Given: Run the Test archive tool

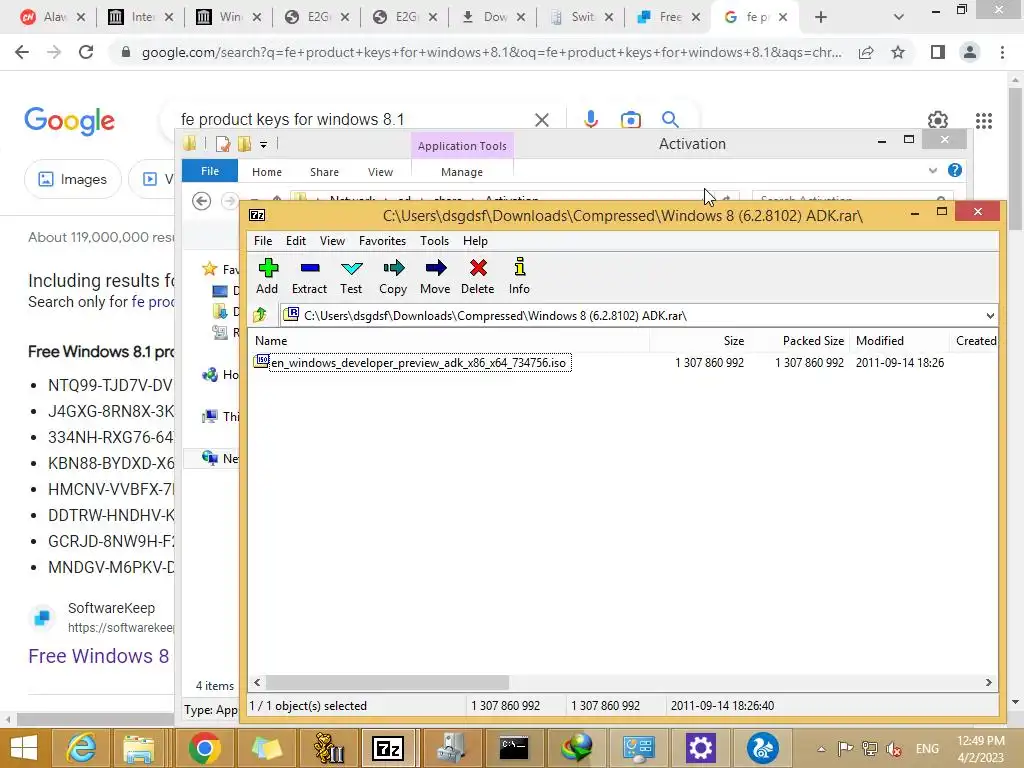Looking at the screenshot, I should (351, 276).
